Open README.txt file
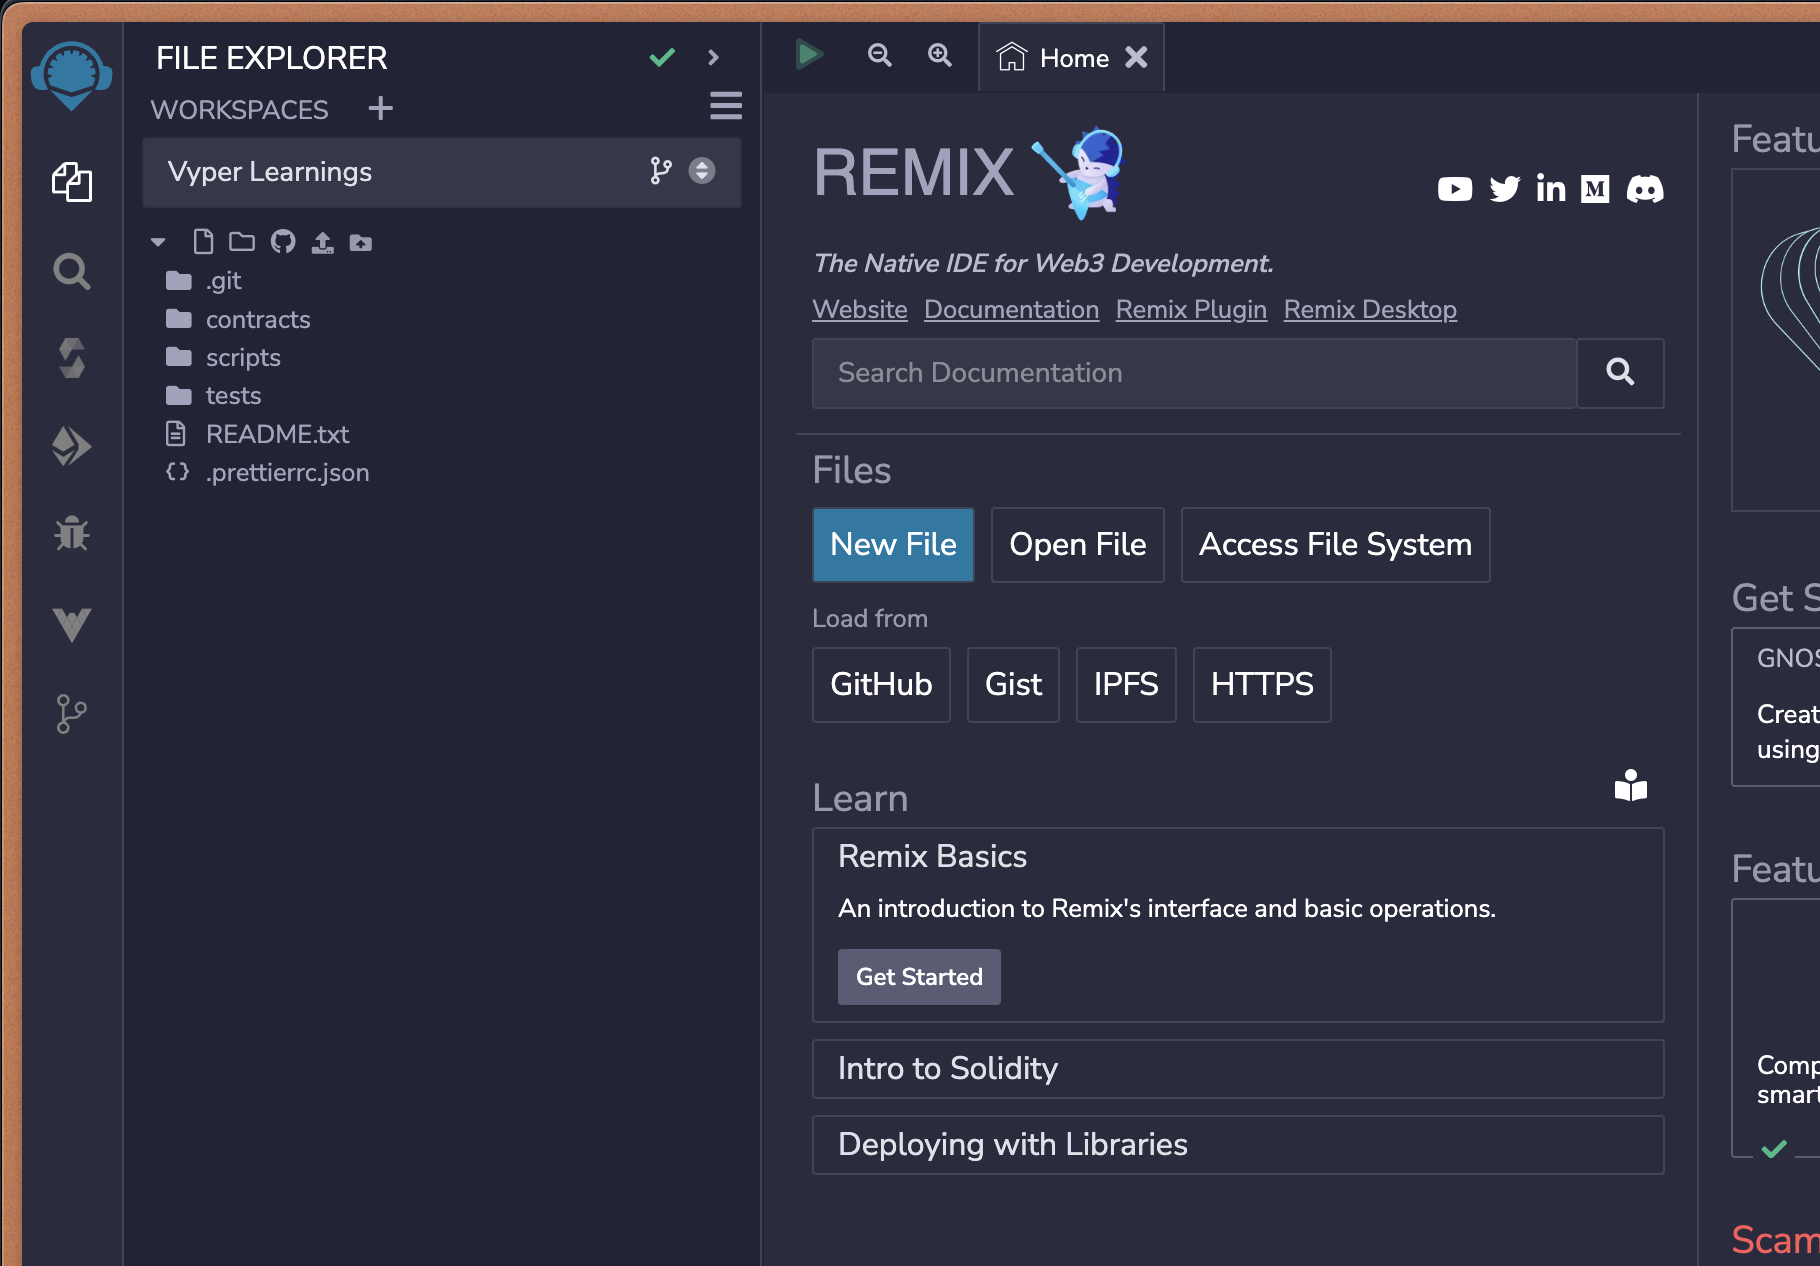 pyautogui.click(x=277, y=434)
